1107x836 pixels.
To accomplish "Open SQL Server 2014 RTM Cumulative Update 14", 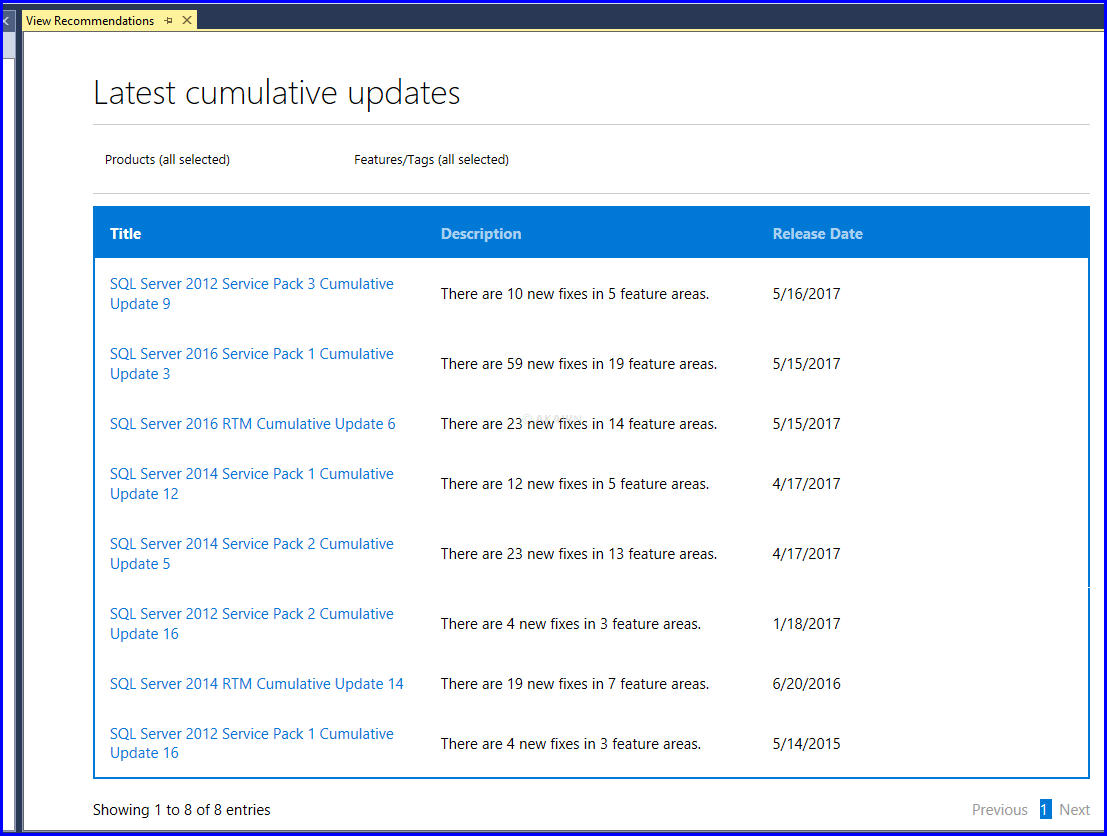I will click(x=257, y=683).
